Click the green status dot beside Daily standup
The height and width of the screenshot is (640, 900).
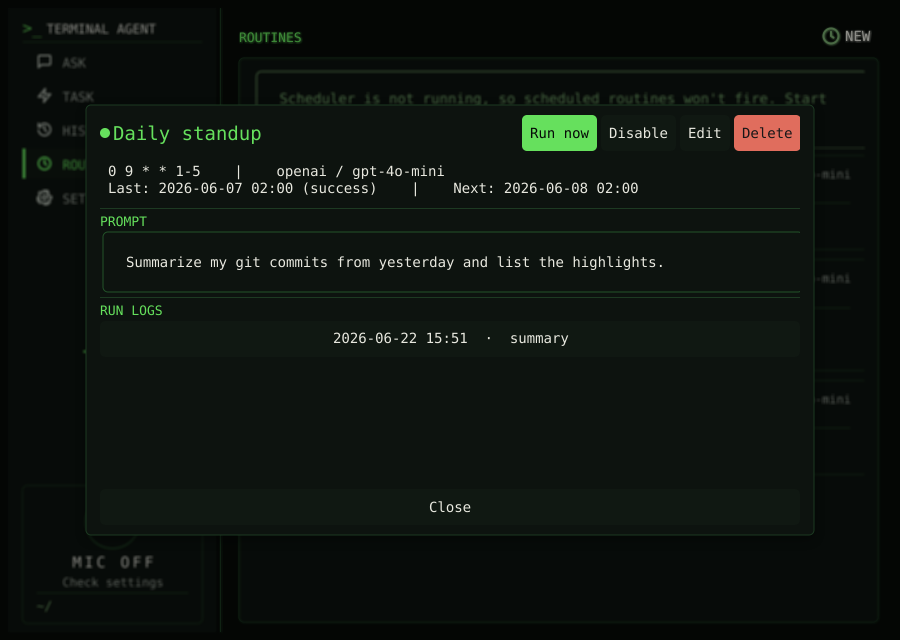point(105,133)
